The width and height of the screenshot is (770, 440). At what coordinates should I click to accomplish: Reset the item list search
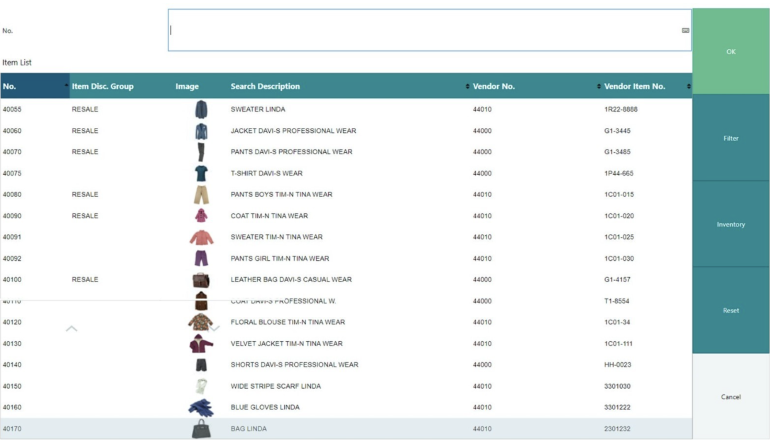(731, 310)
